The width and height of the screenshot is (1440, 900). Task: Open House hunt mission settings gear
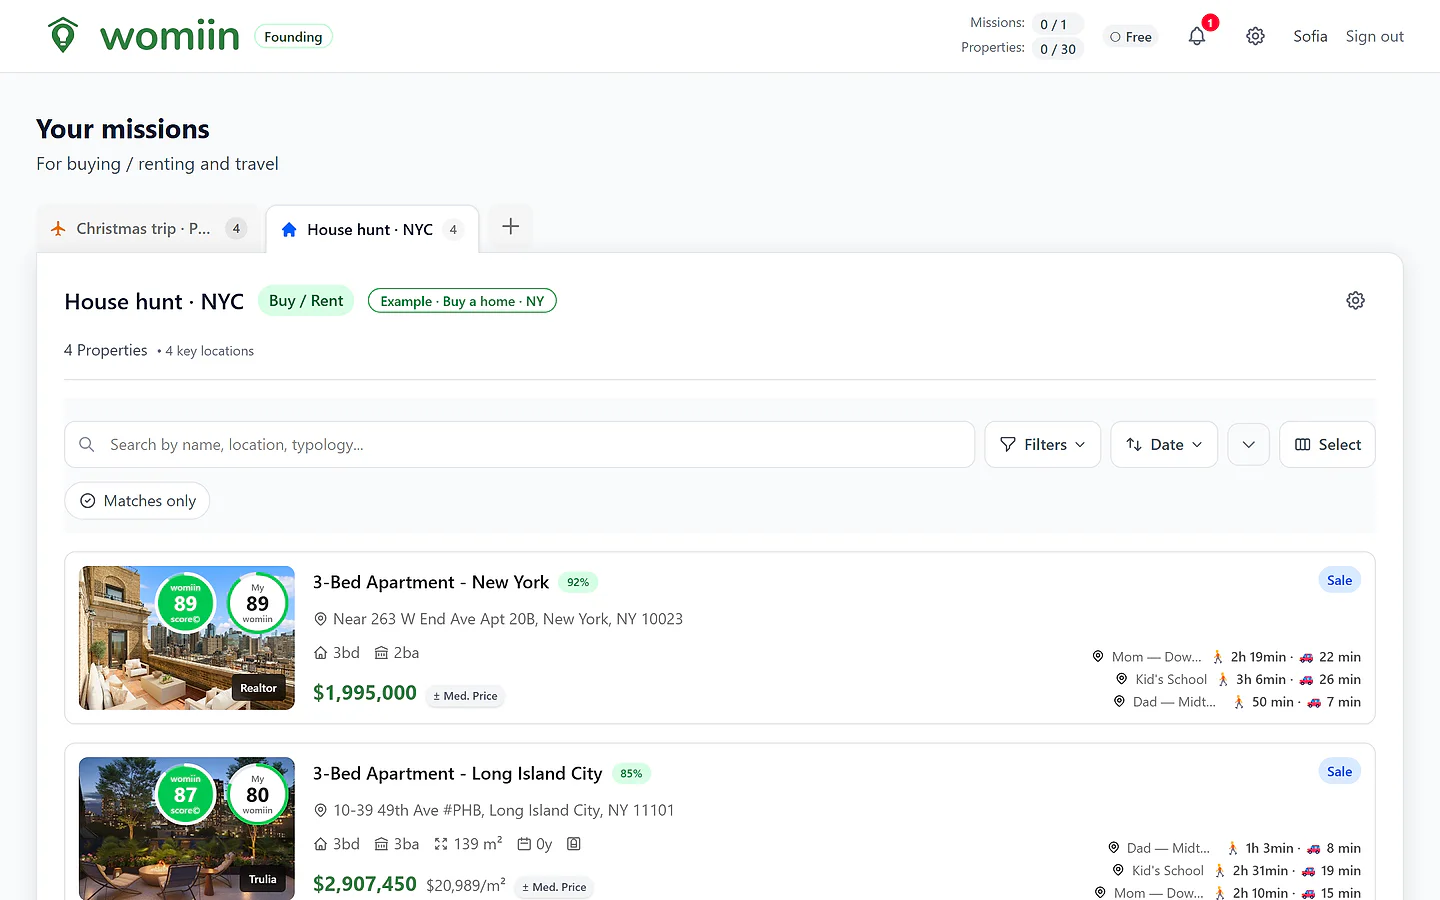click(1355, 300)
